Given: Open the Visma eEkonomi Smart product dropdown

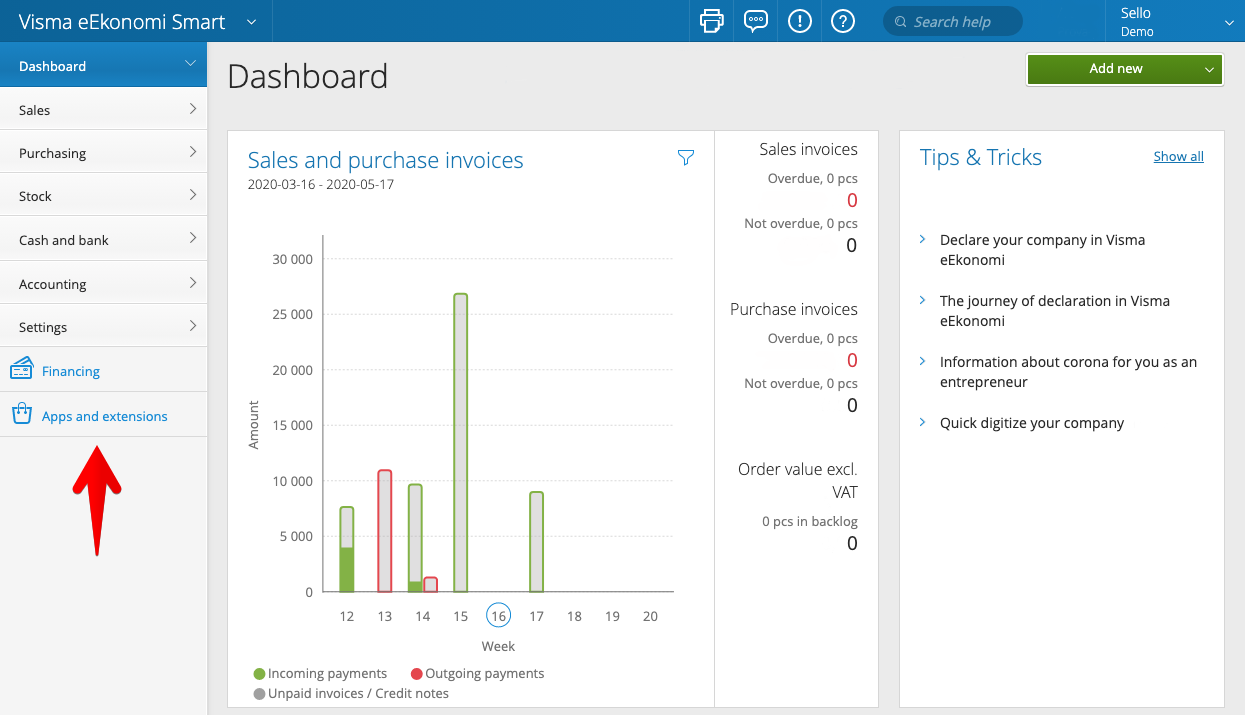Looking at the screenshot, I should (x=251, y=21).
